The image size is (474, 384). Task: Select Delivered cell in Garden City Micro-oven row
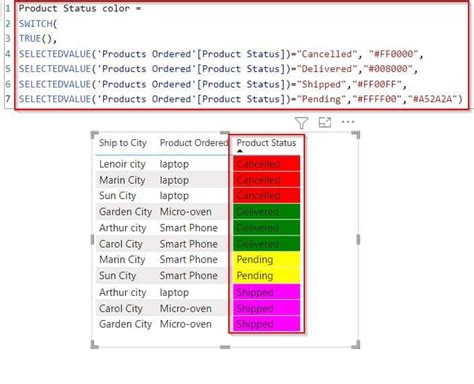(266, 212)
